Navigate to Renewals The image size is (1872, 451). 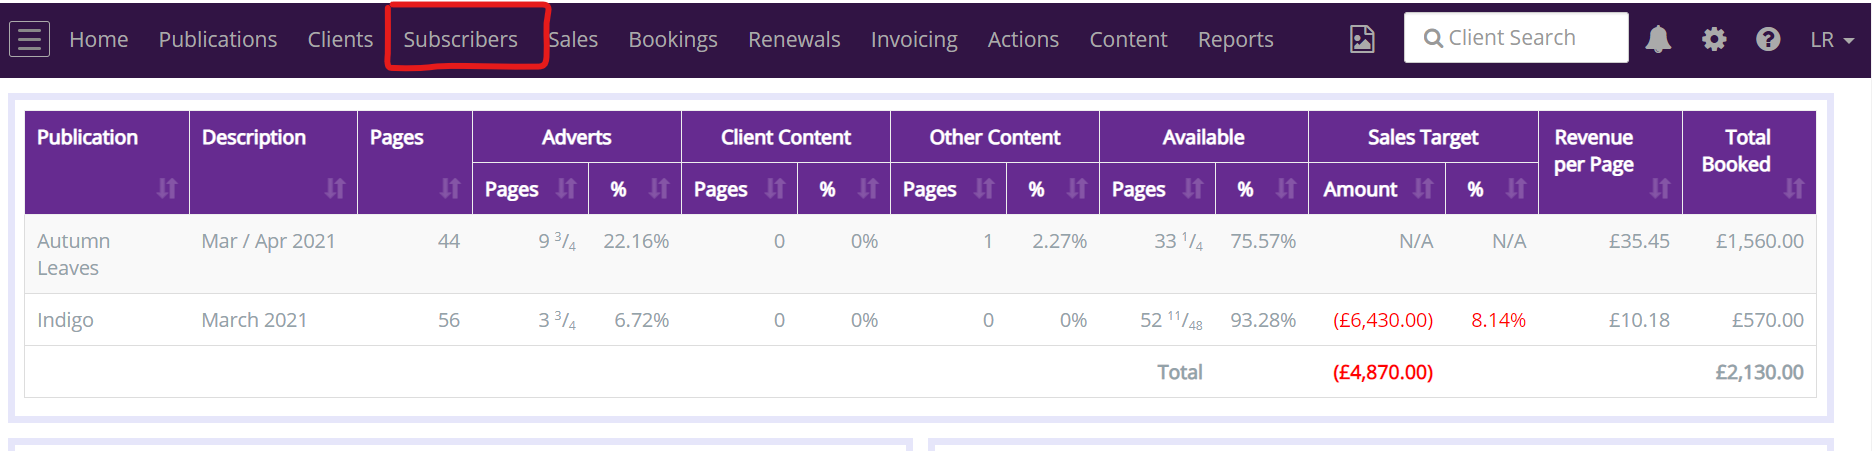(x=794, y=40)
